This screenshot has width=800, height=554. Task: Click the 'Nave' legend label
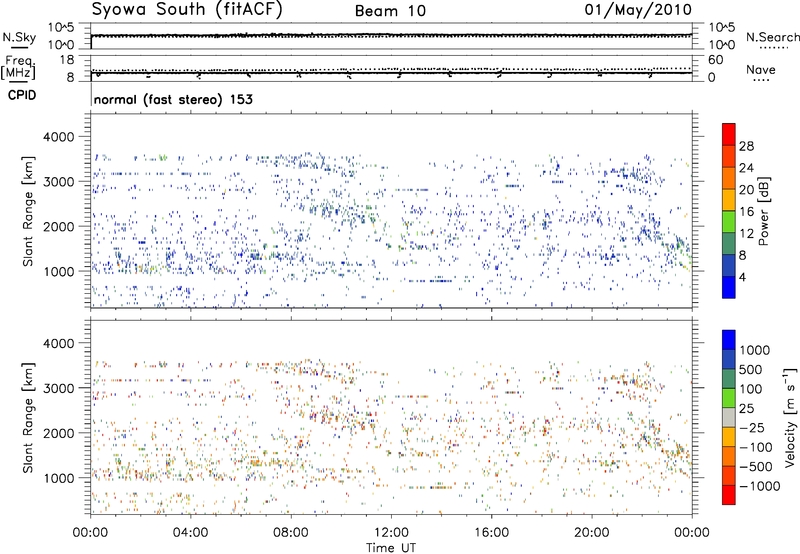(x=761, y=69)
